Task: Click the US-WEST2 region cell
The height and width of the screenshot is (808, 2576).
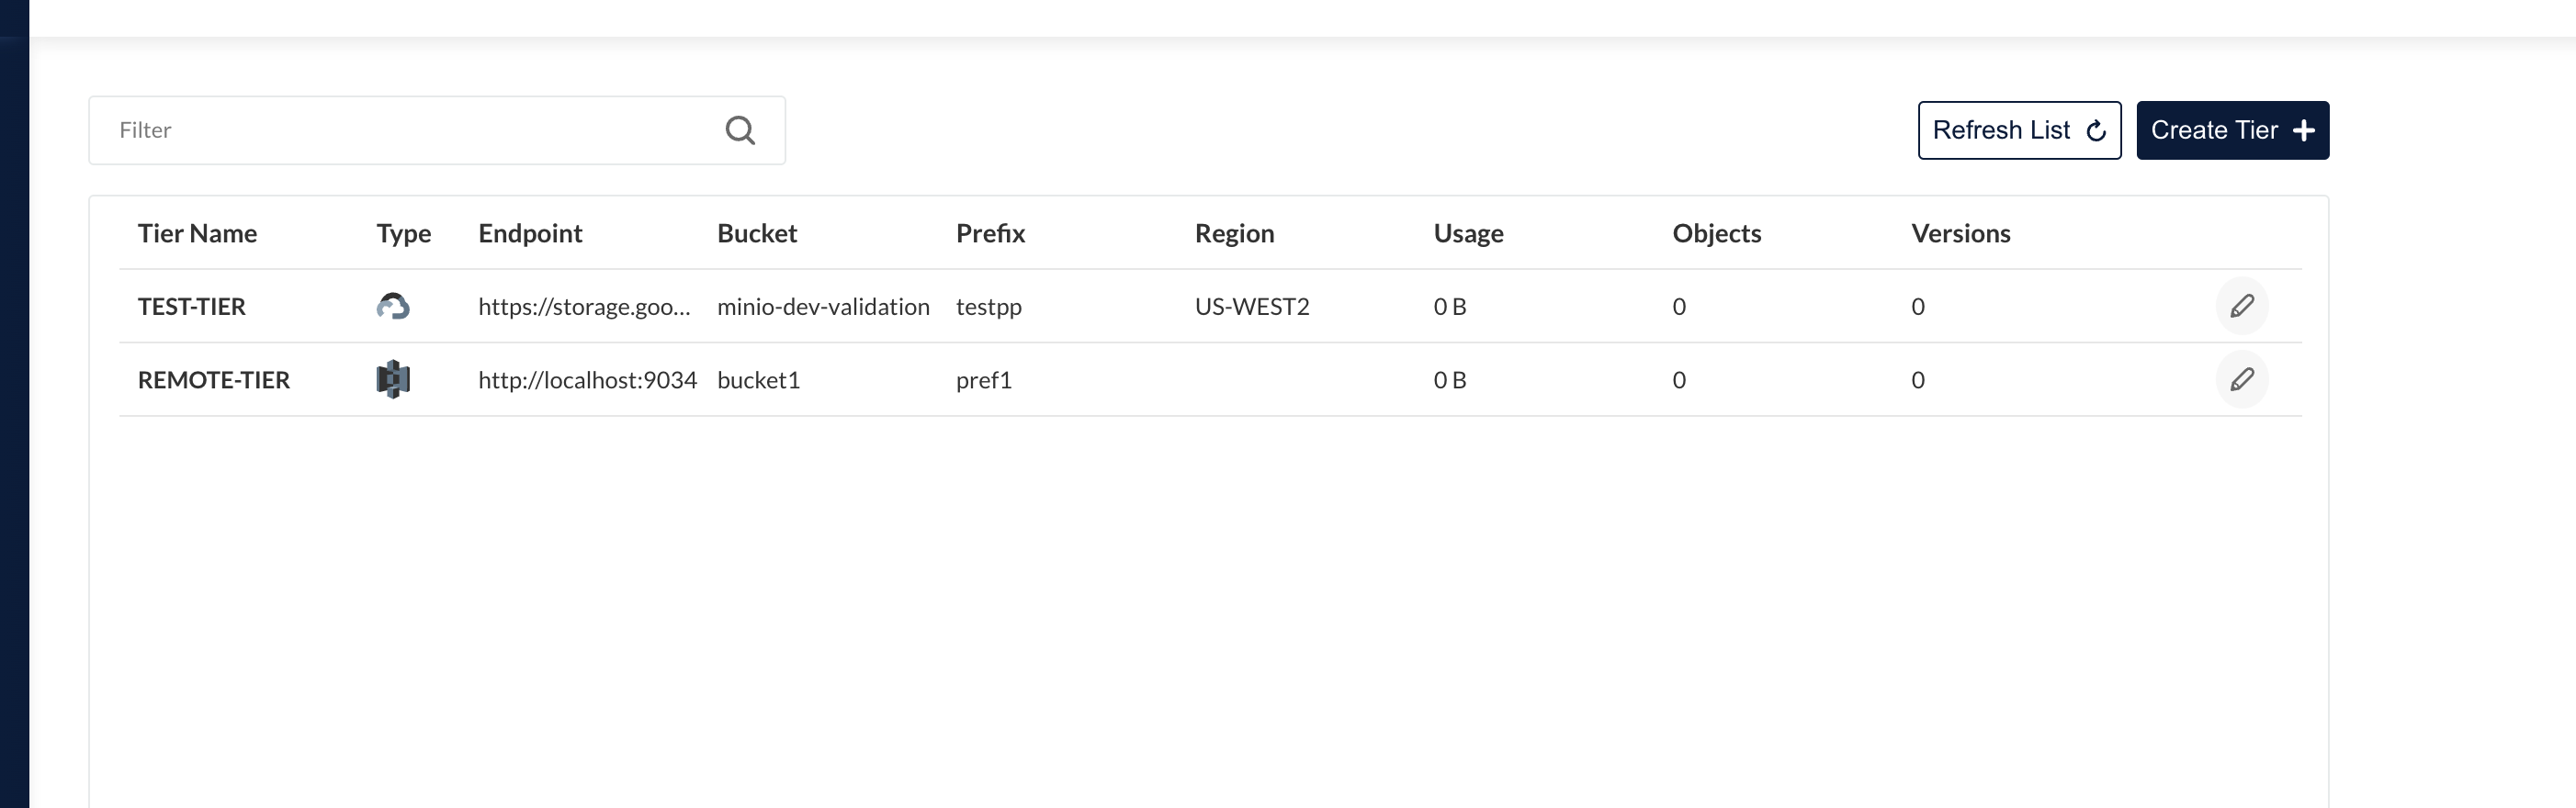Action: click(x=1251, y=307)
